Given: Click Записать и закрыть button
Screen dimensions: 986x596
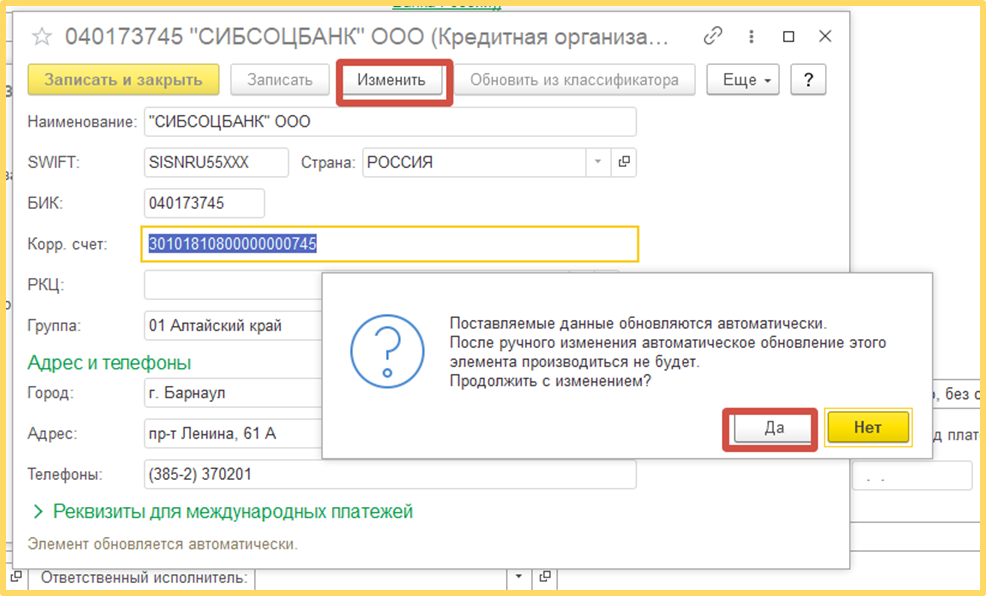Looking at the screenshot, I should (123, 80).
